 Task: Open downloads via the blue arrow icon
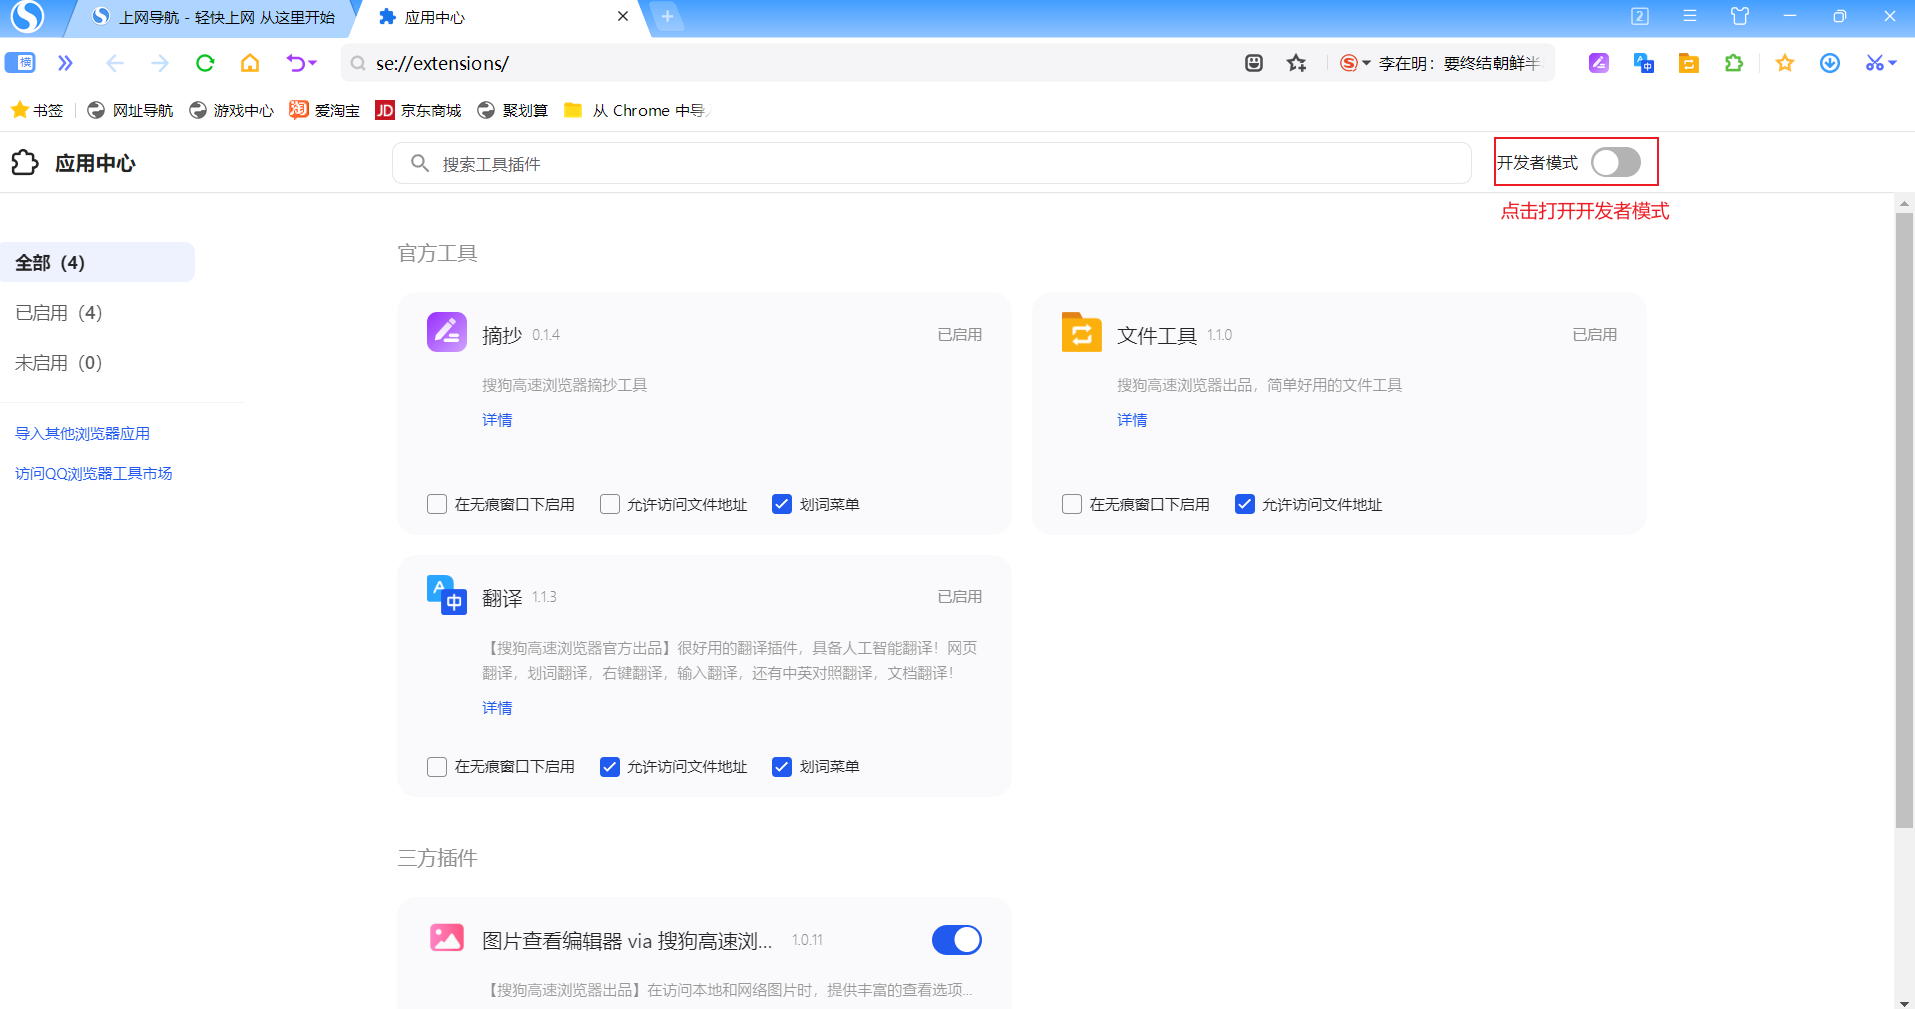coord(1830,63)
